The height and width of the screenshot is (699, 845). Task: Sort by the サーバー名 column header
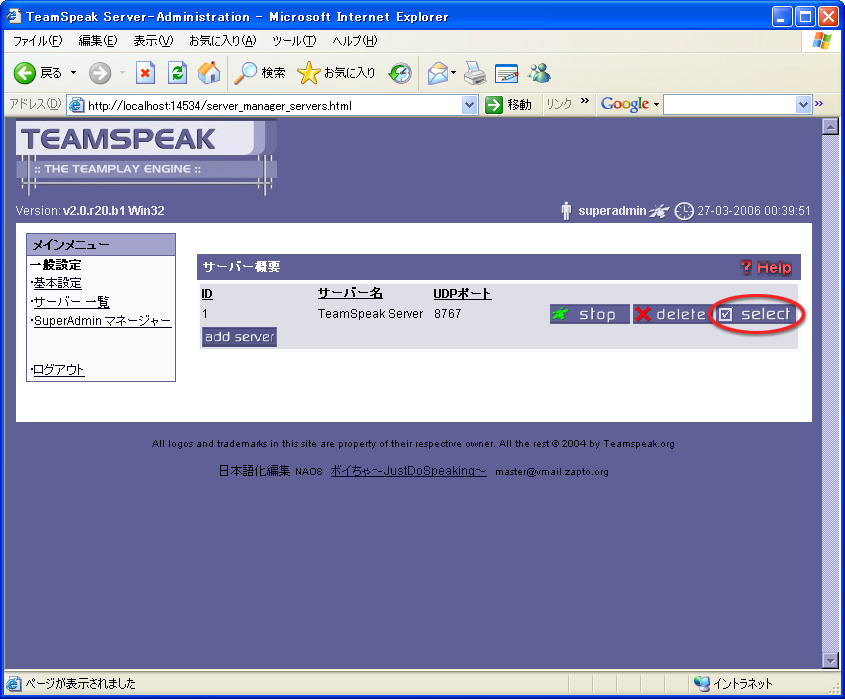pyautogui.click(x=350, y=293)
